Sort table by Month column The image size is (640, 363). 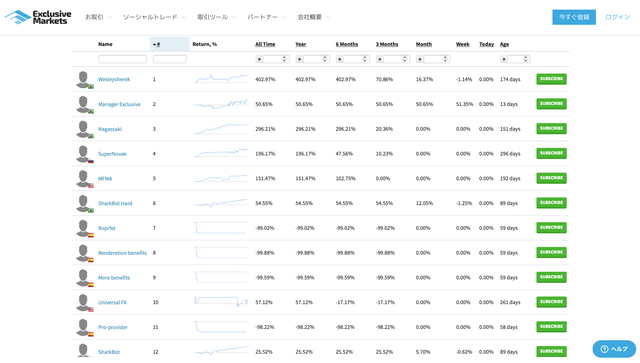[424, 44]
